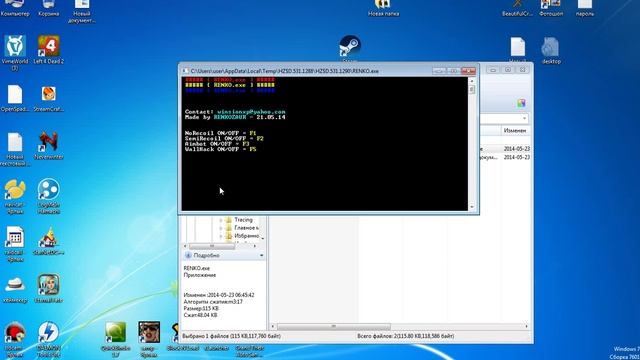Screen dimensions: 640x360
Task: Open the Новая папка desktop folder
Action: coord(383,8)
